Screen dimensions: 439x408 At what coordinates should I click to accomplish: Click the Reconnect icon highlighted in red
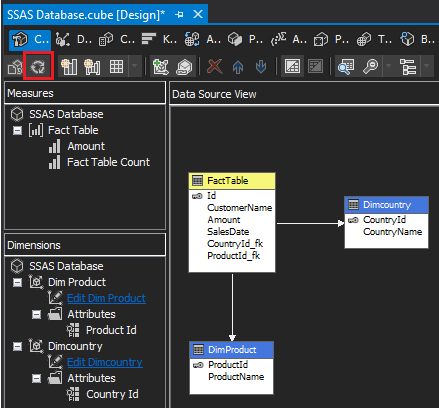[x=38, y=66]
